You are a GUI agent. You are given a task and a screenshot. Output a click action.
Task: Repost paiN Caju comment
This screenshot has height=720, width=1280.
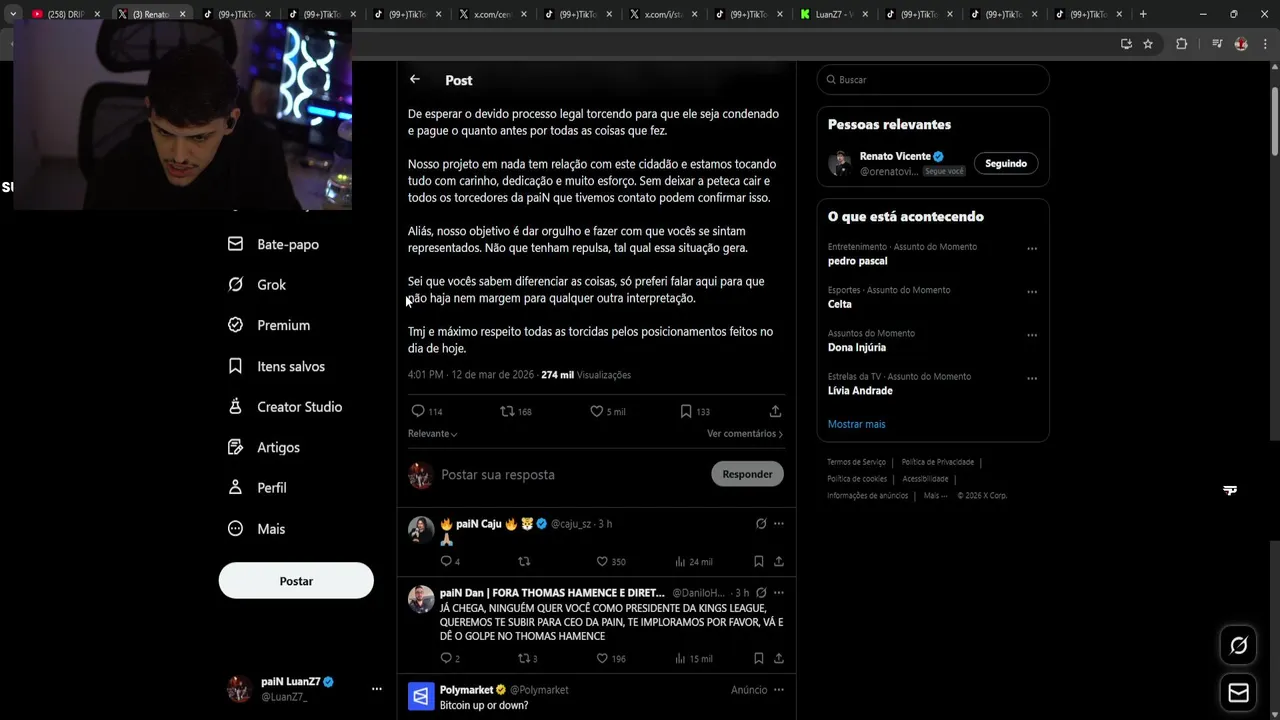click(524, 561)
